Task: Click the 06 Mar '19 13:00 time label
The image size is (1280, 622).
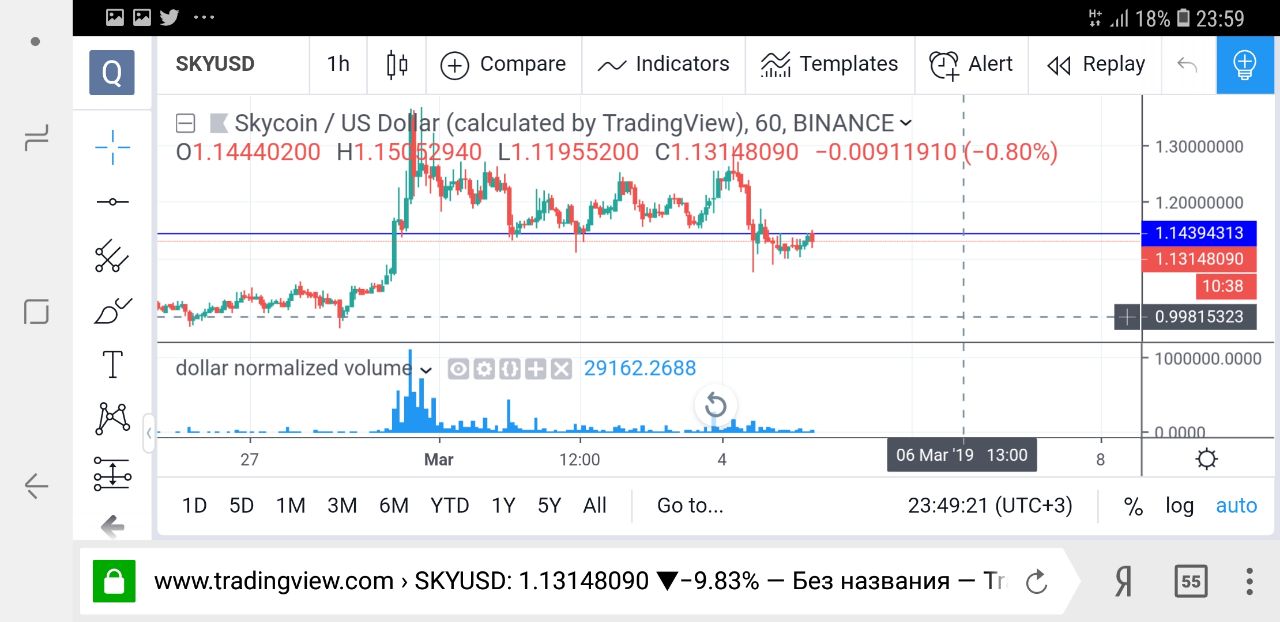Action: 962,455
